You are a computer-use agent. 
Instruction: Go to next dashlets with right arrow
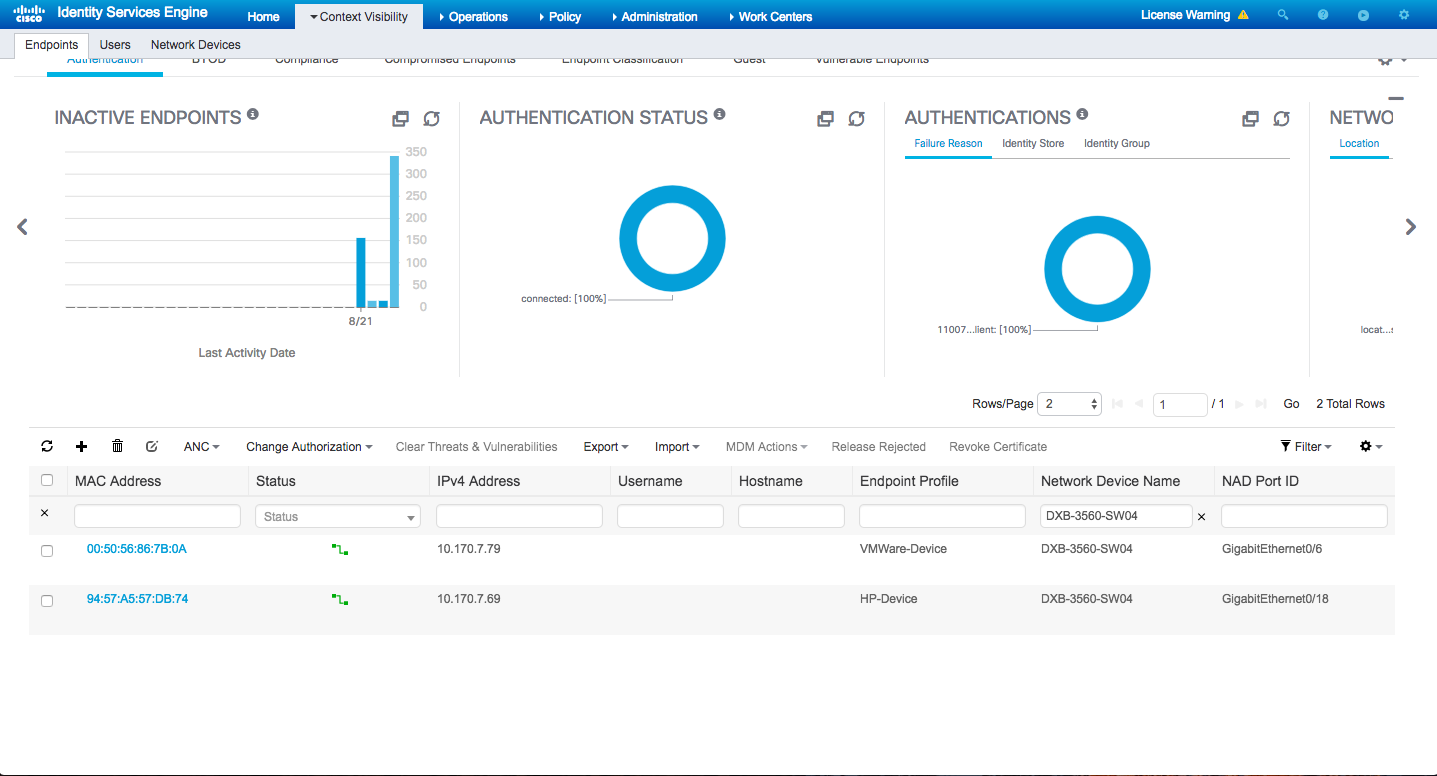coord(1411,227)
